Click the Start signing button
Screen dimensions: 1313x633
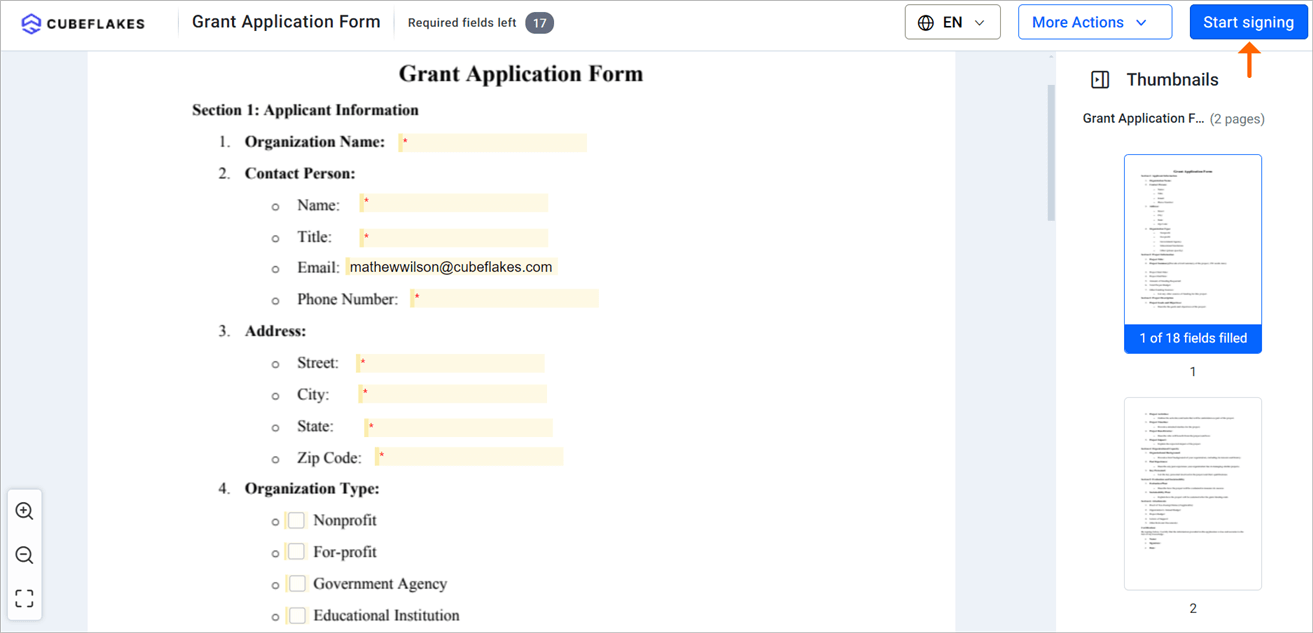[1248, 22]
